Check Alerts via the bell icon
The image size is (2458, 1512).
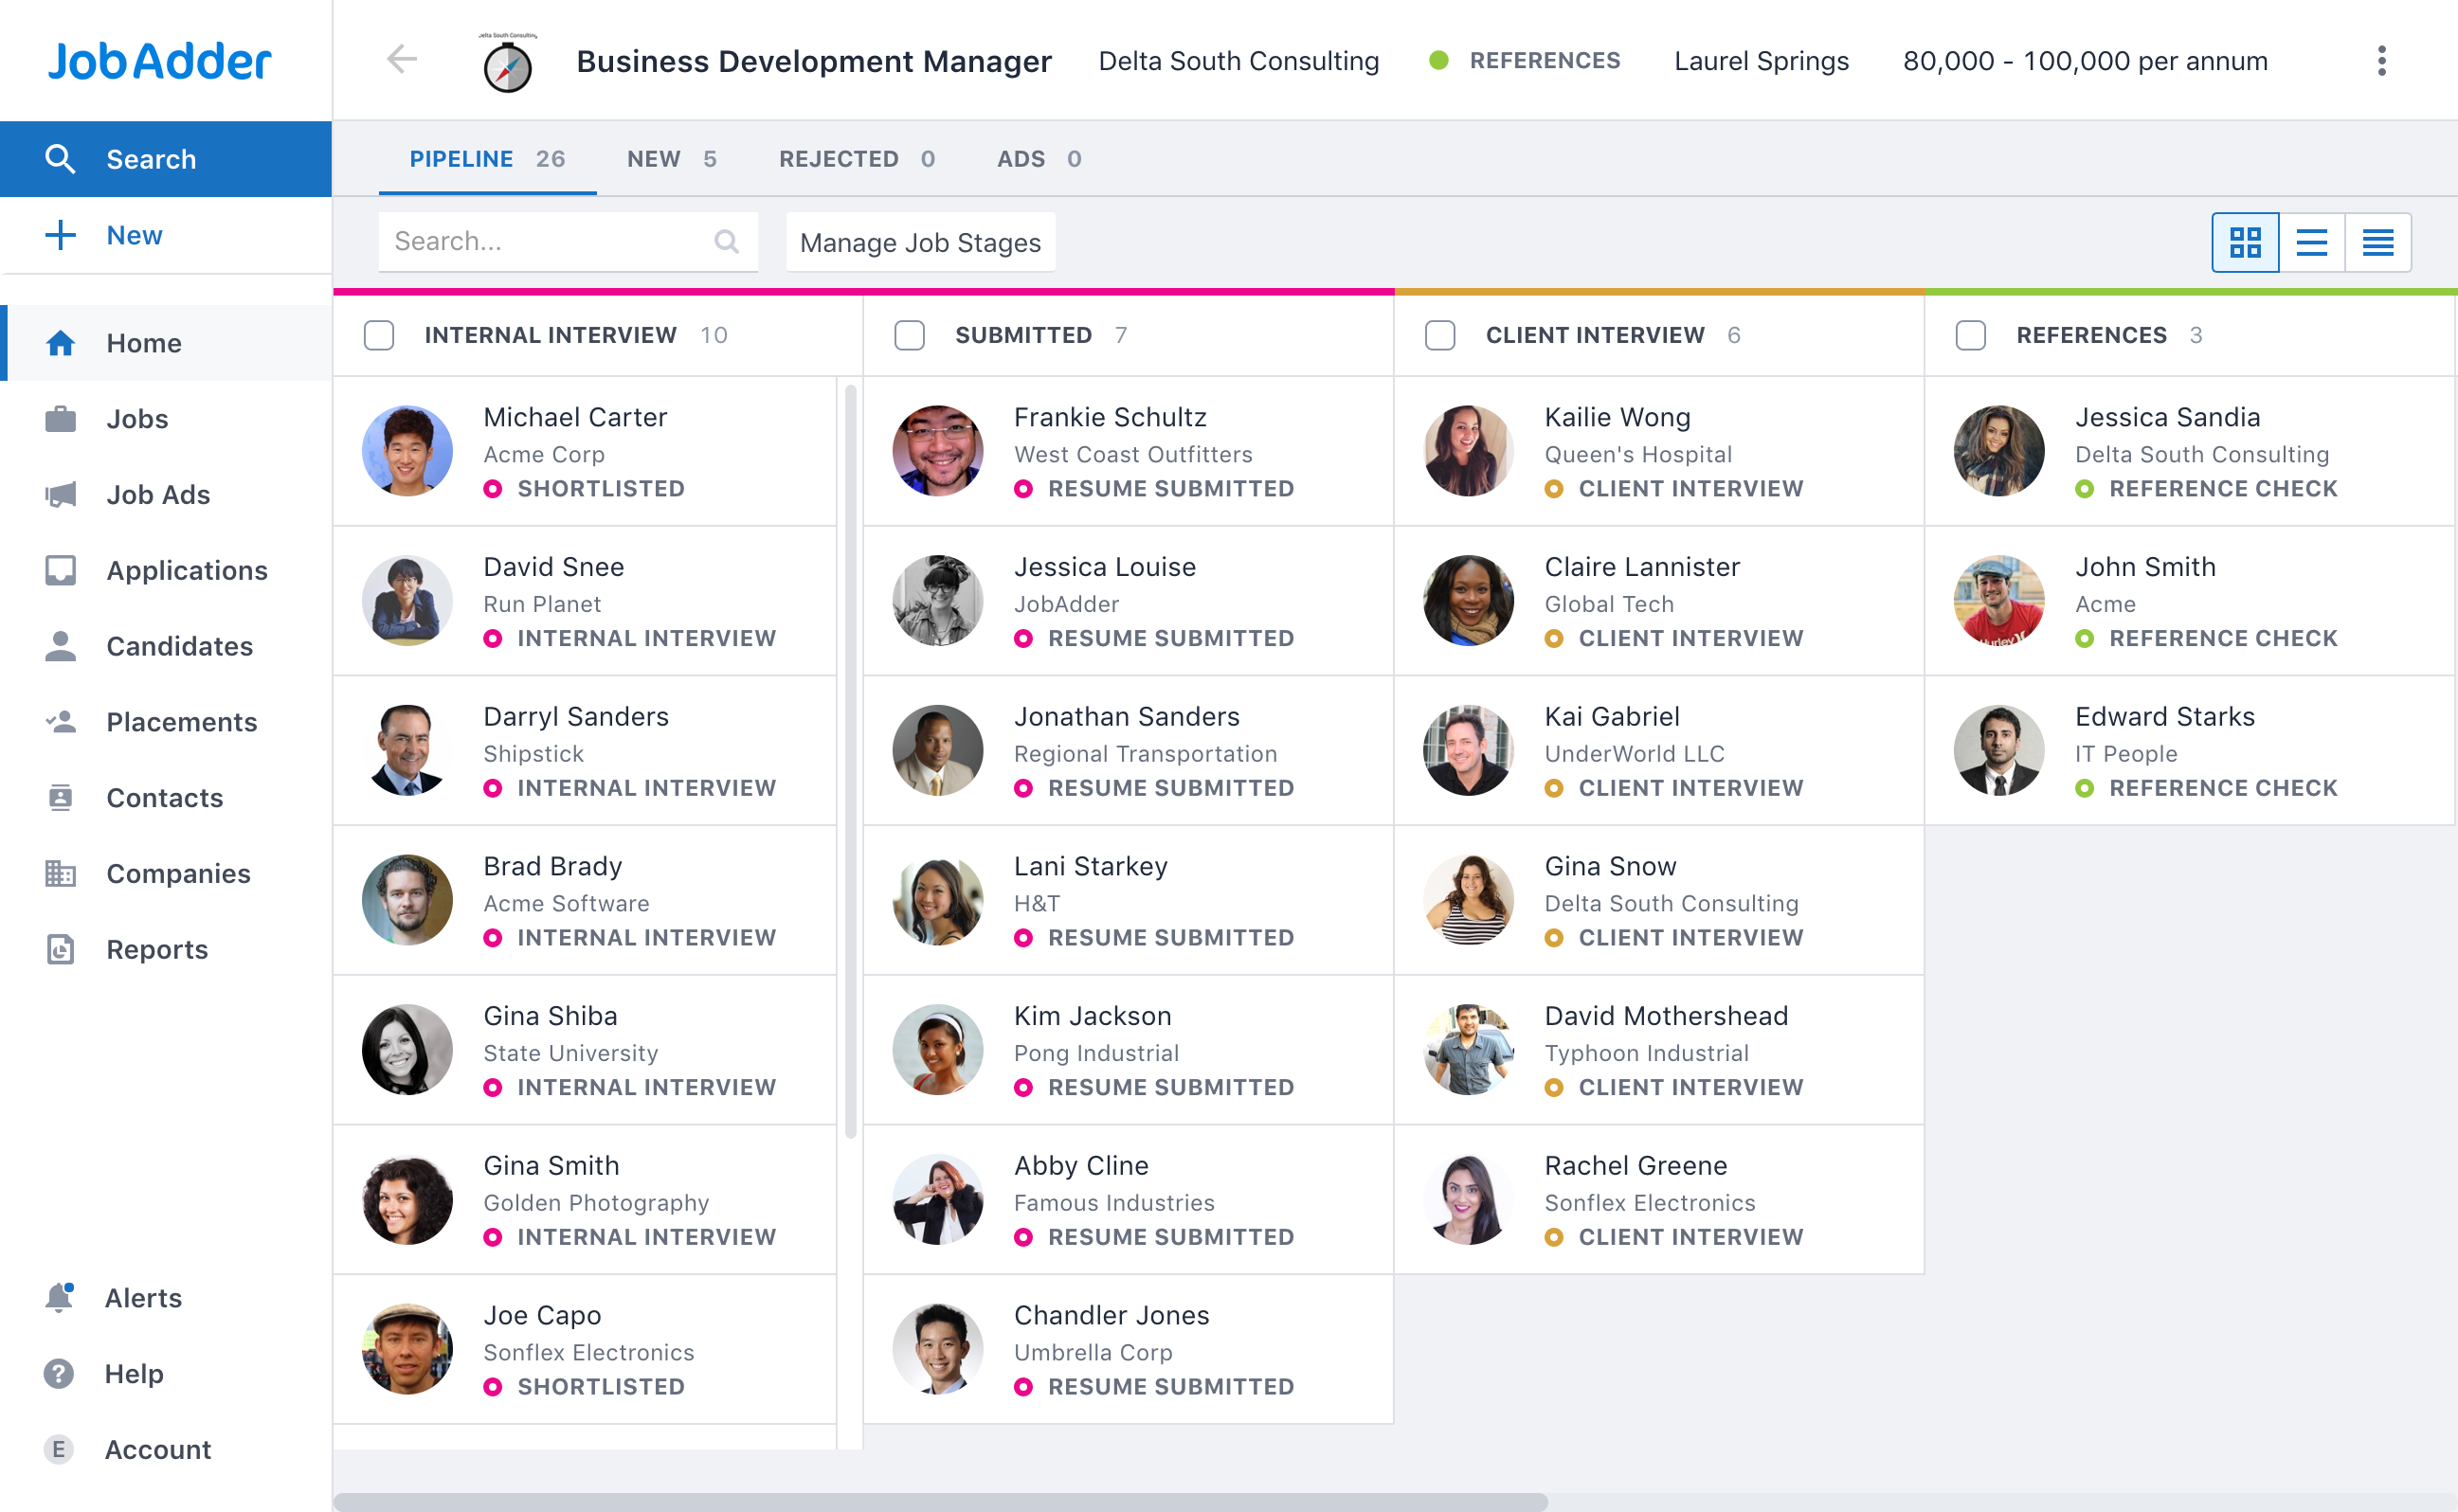click(60, 1297)
